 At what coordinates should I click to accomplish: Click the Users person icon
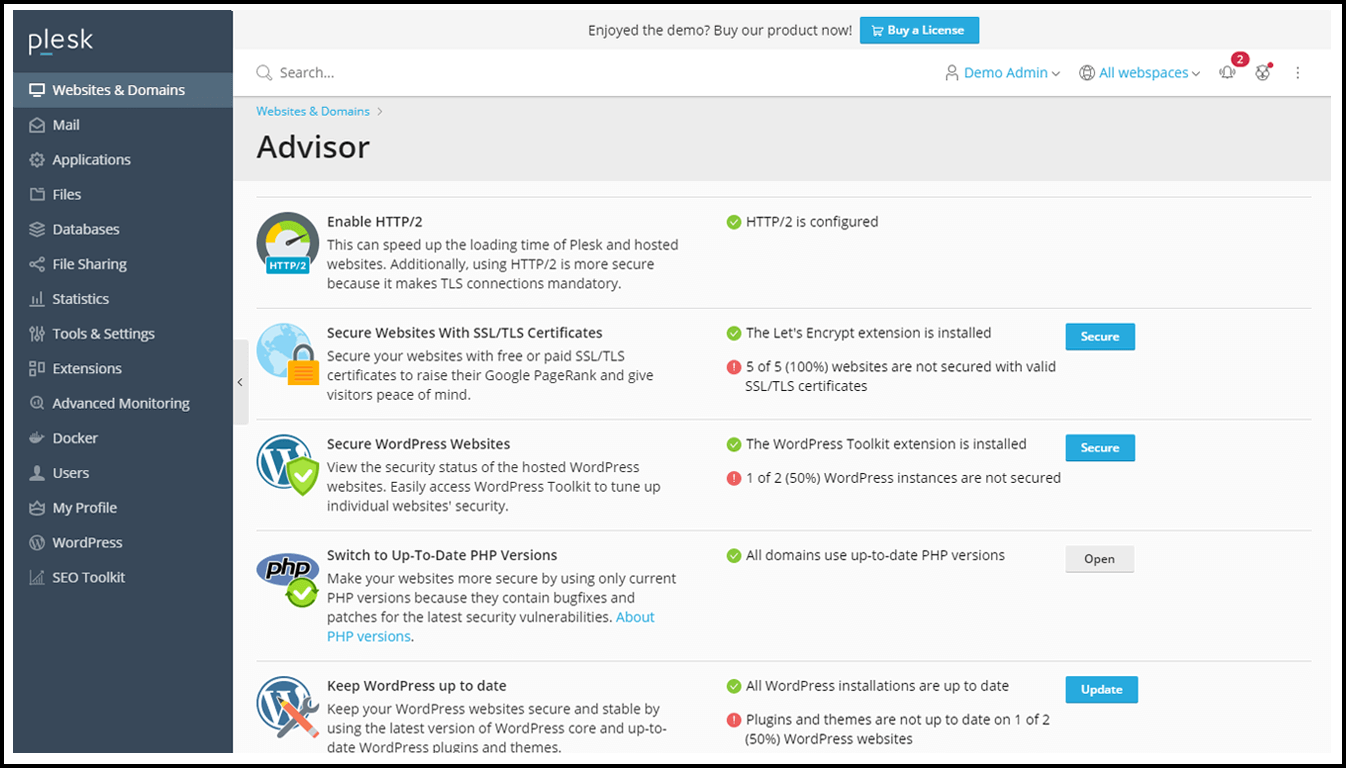tap(37, 473)
